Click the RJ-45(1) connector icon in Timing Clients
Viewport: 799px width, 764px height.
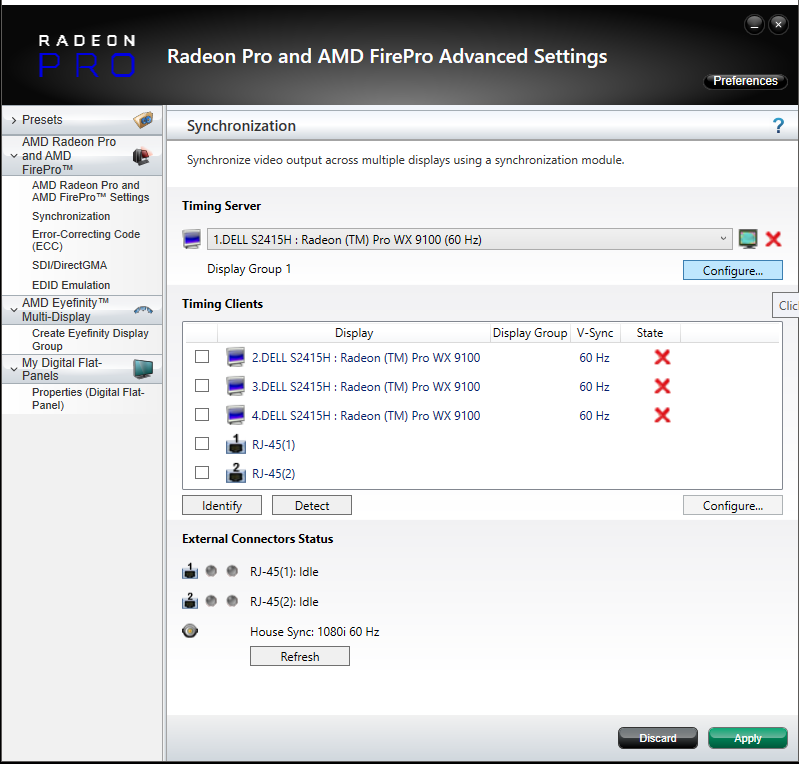(x=235, y=444)
